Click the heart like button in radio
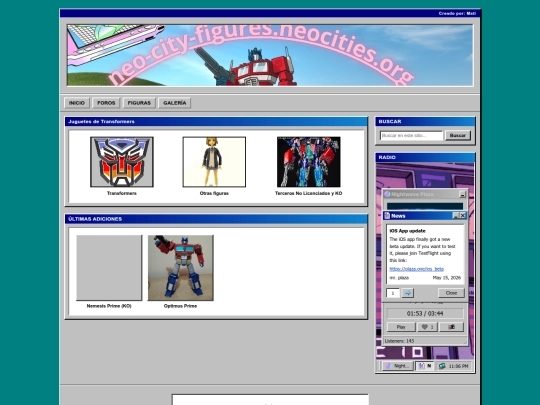This screenshot has width=540, height=405. [427, 327]
